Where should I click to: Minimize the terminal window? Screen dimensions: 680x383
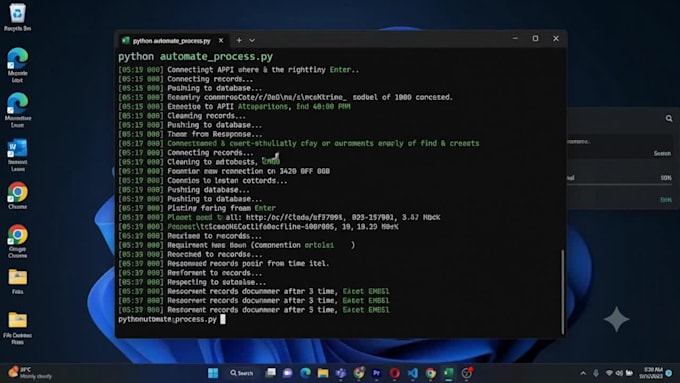tap(515, 39)
